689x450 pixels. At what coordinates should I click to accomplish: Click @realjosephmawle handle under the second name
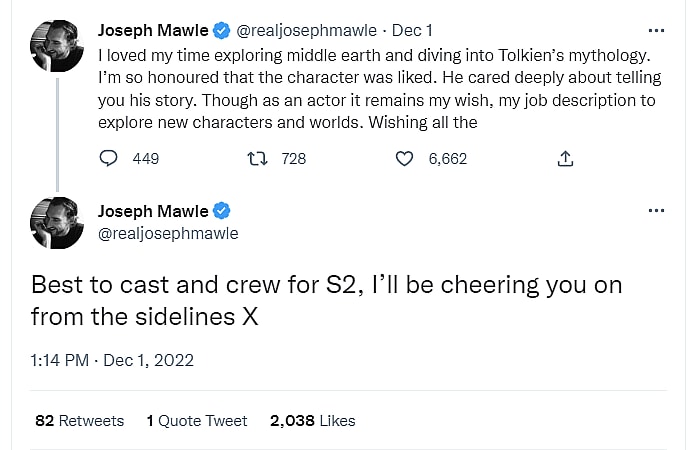coord(168,233)
